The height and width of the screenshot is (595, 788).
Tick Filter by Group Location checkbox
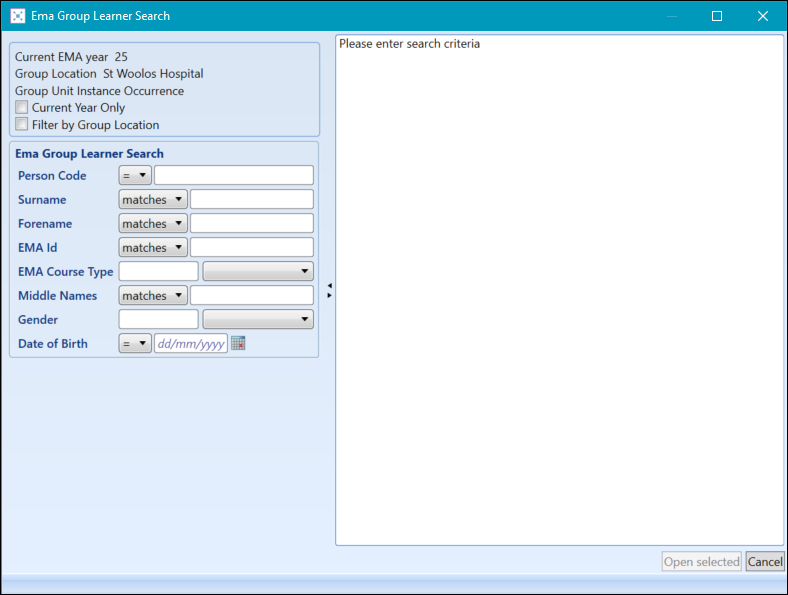(x=22, y=124)
